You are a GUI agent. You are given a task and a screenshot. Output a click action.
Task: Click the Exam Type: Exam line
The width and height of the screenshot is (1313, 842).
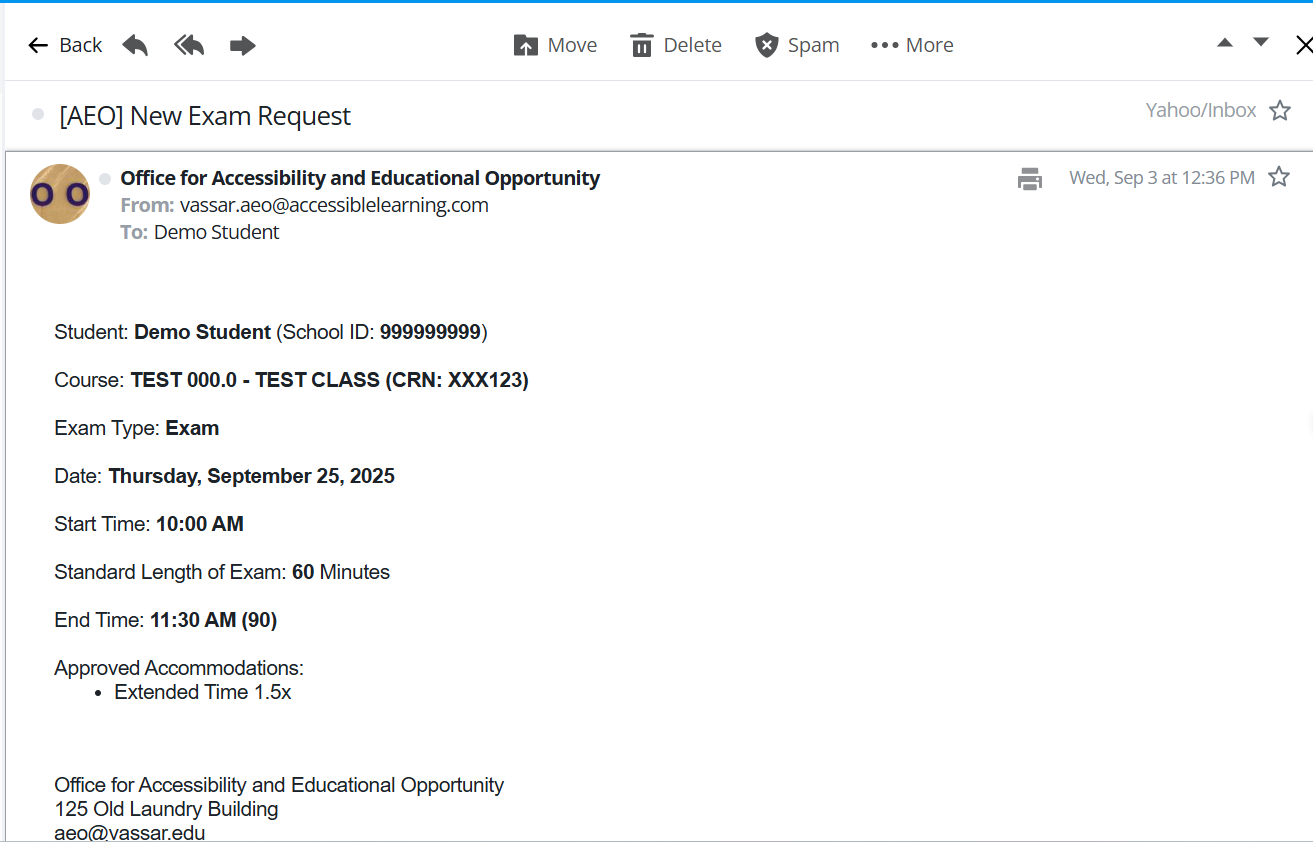point(137,428)
